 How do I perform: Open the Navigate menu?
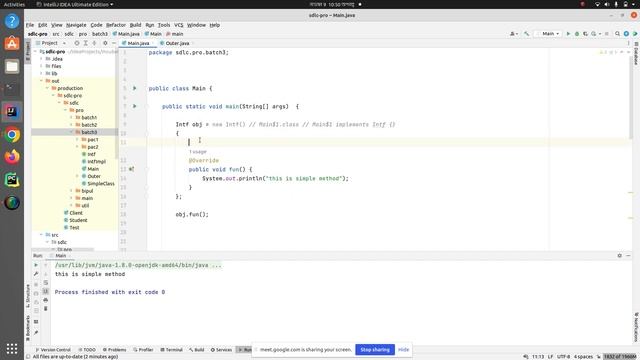(76, 25)
